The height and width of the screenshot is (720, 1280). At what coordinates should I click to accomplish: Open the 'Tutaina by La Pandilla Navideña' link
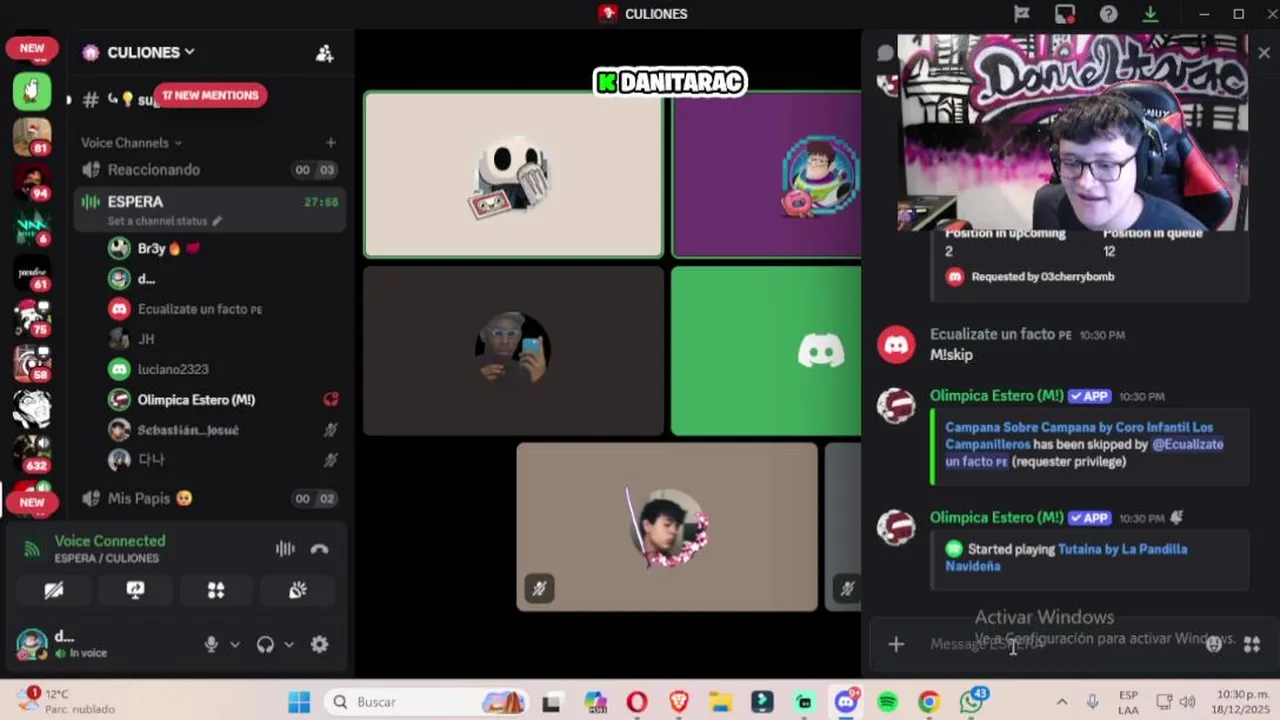[1066, 557]
